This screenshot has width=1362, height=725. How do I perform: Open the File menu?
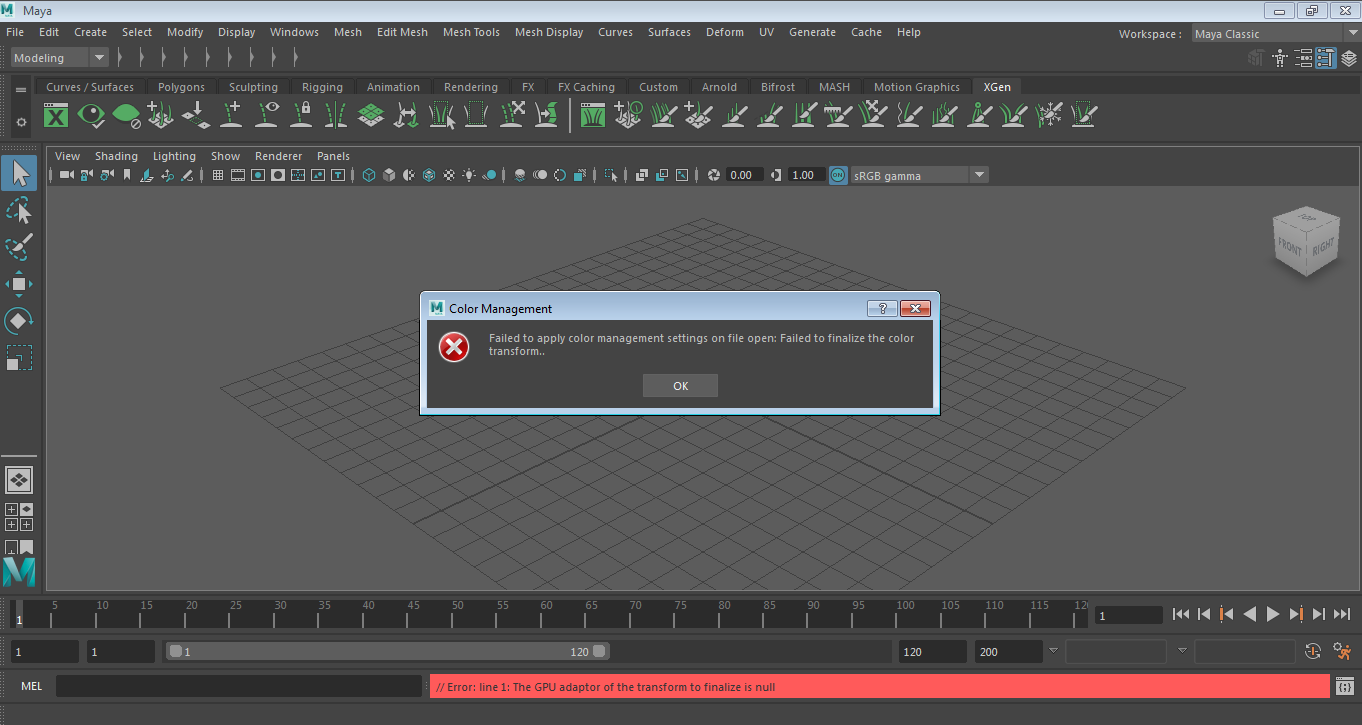pos(15,32)
